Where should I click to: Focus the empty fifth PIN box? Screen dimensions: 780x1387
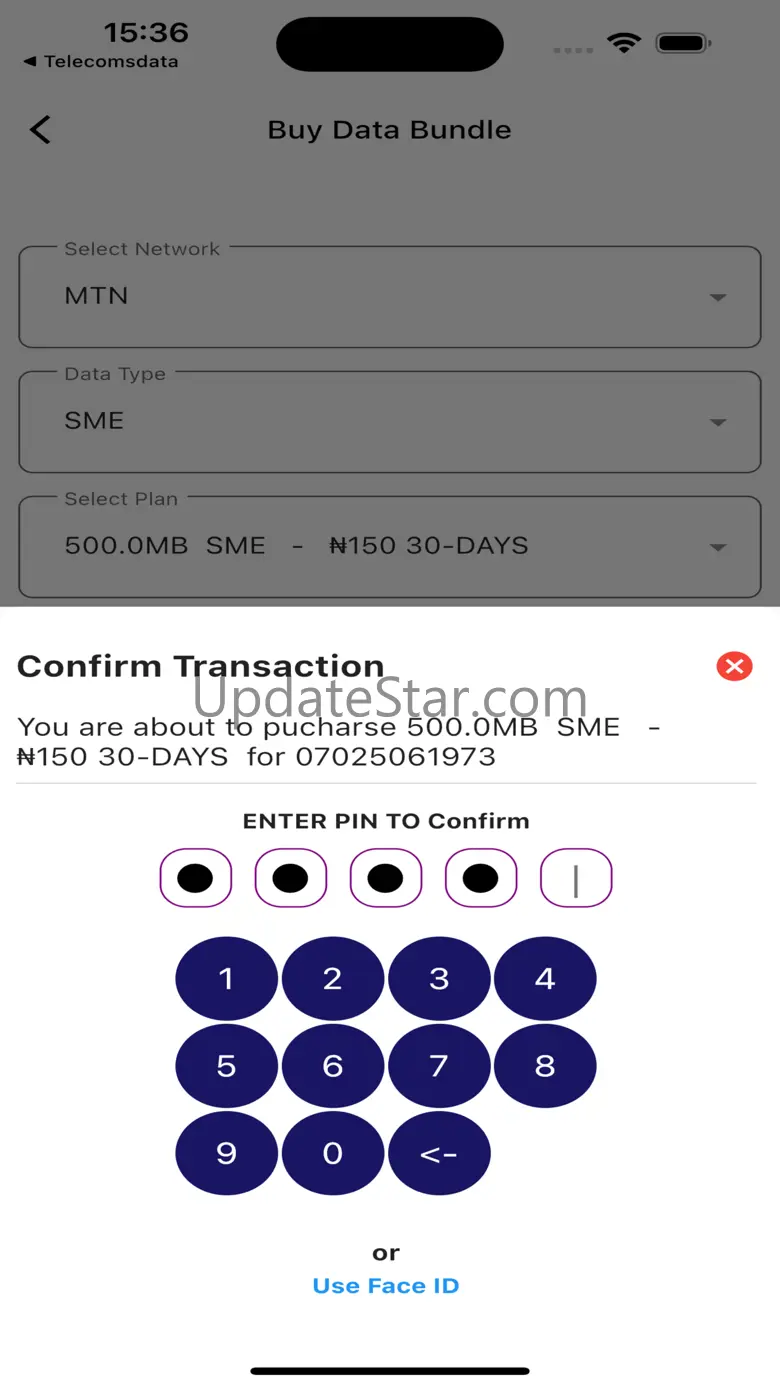[576, 878]
